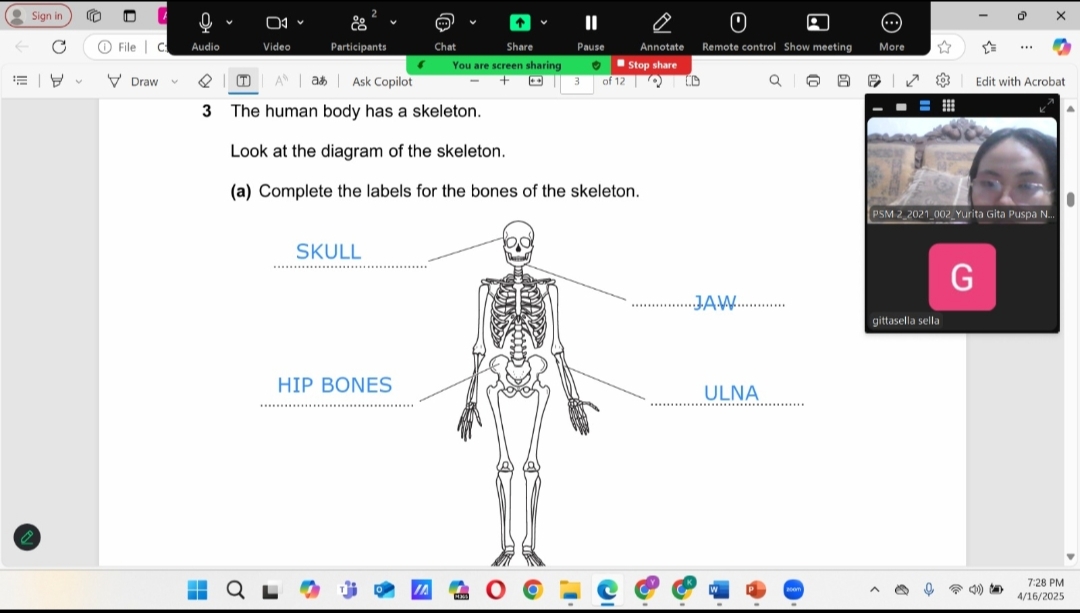Image resolution: width=1080 pixels, height=613 pixels.
Task: Select the PDF highlight tool
Action: (57, 81)
